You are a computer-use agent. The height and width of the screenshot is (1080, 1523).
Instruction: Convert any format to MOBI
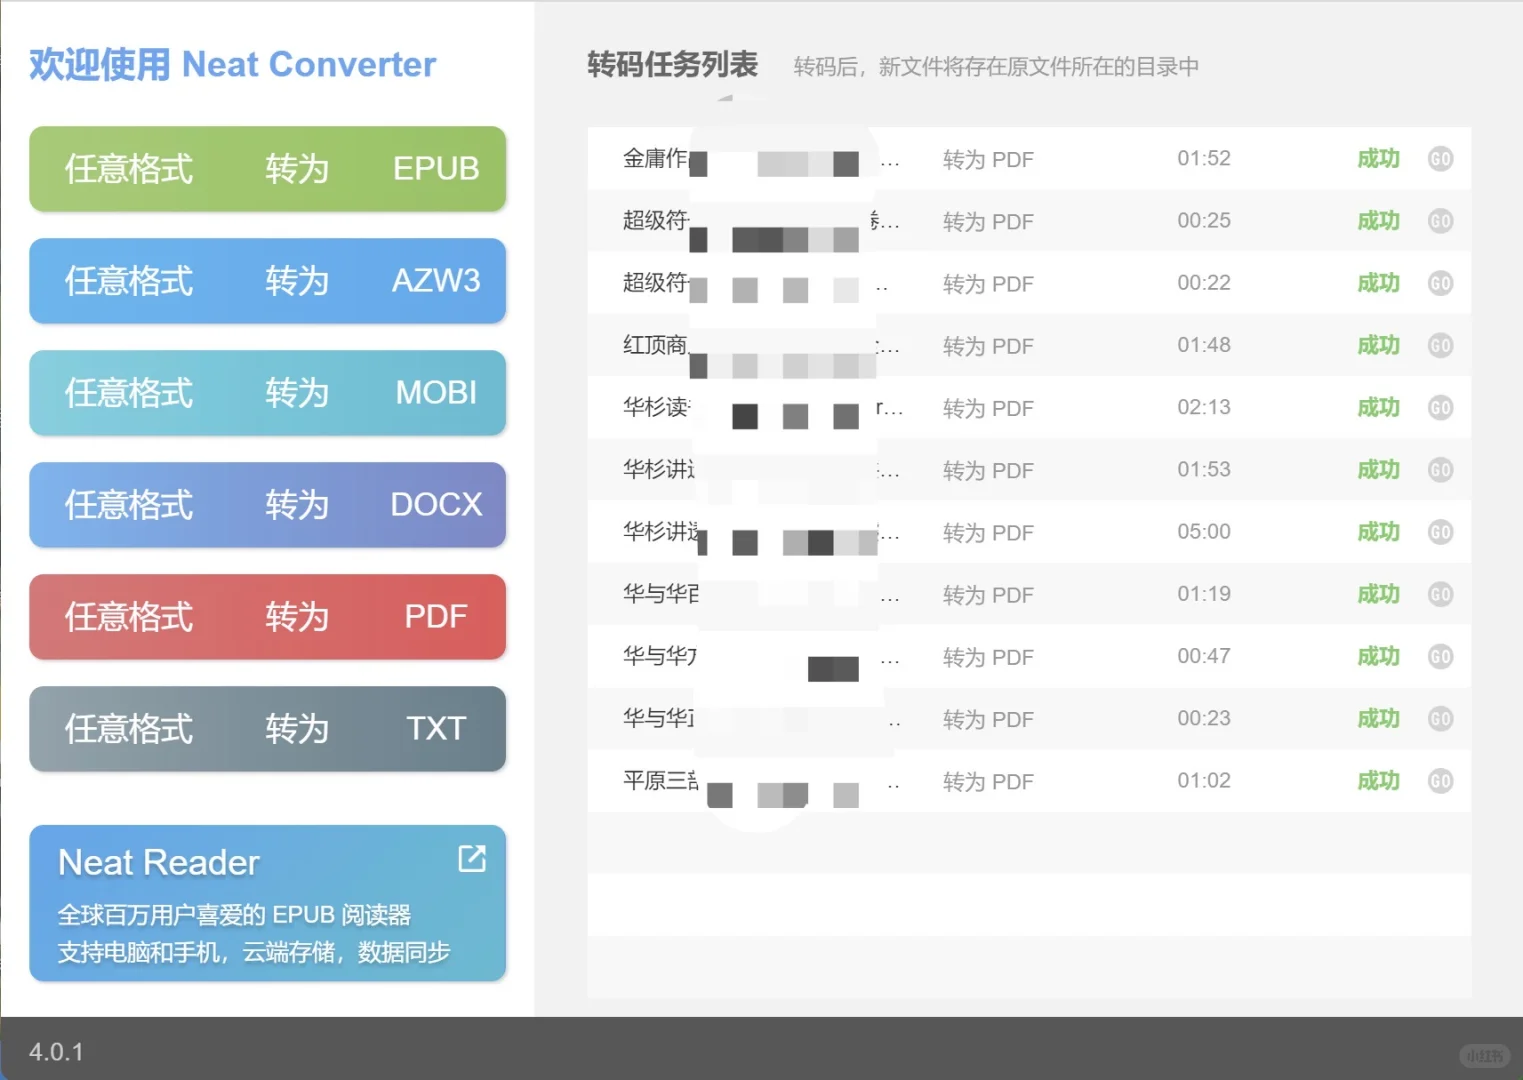click(x=267, y=393)
